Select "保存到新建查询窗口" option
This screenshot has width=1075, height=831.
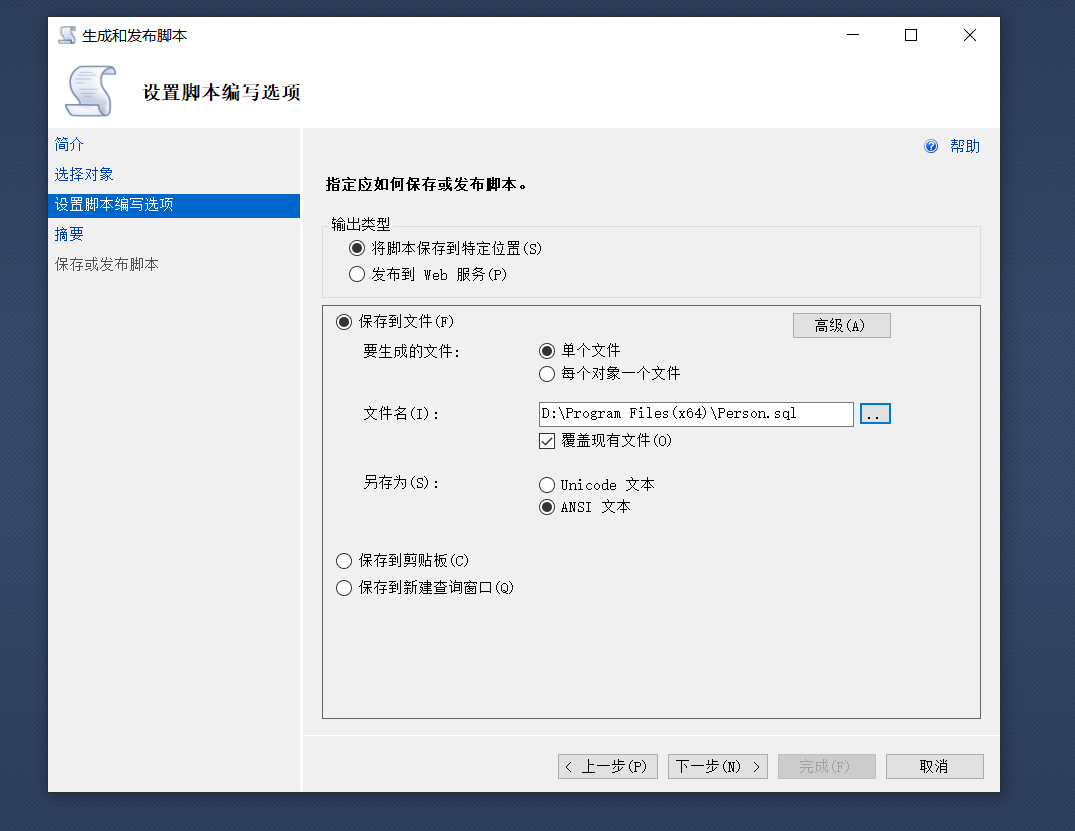click(x=344, y=588)
